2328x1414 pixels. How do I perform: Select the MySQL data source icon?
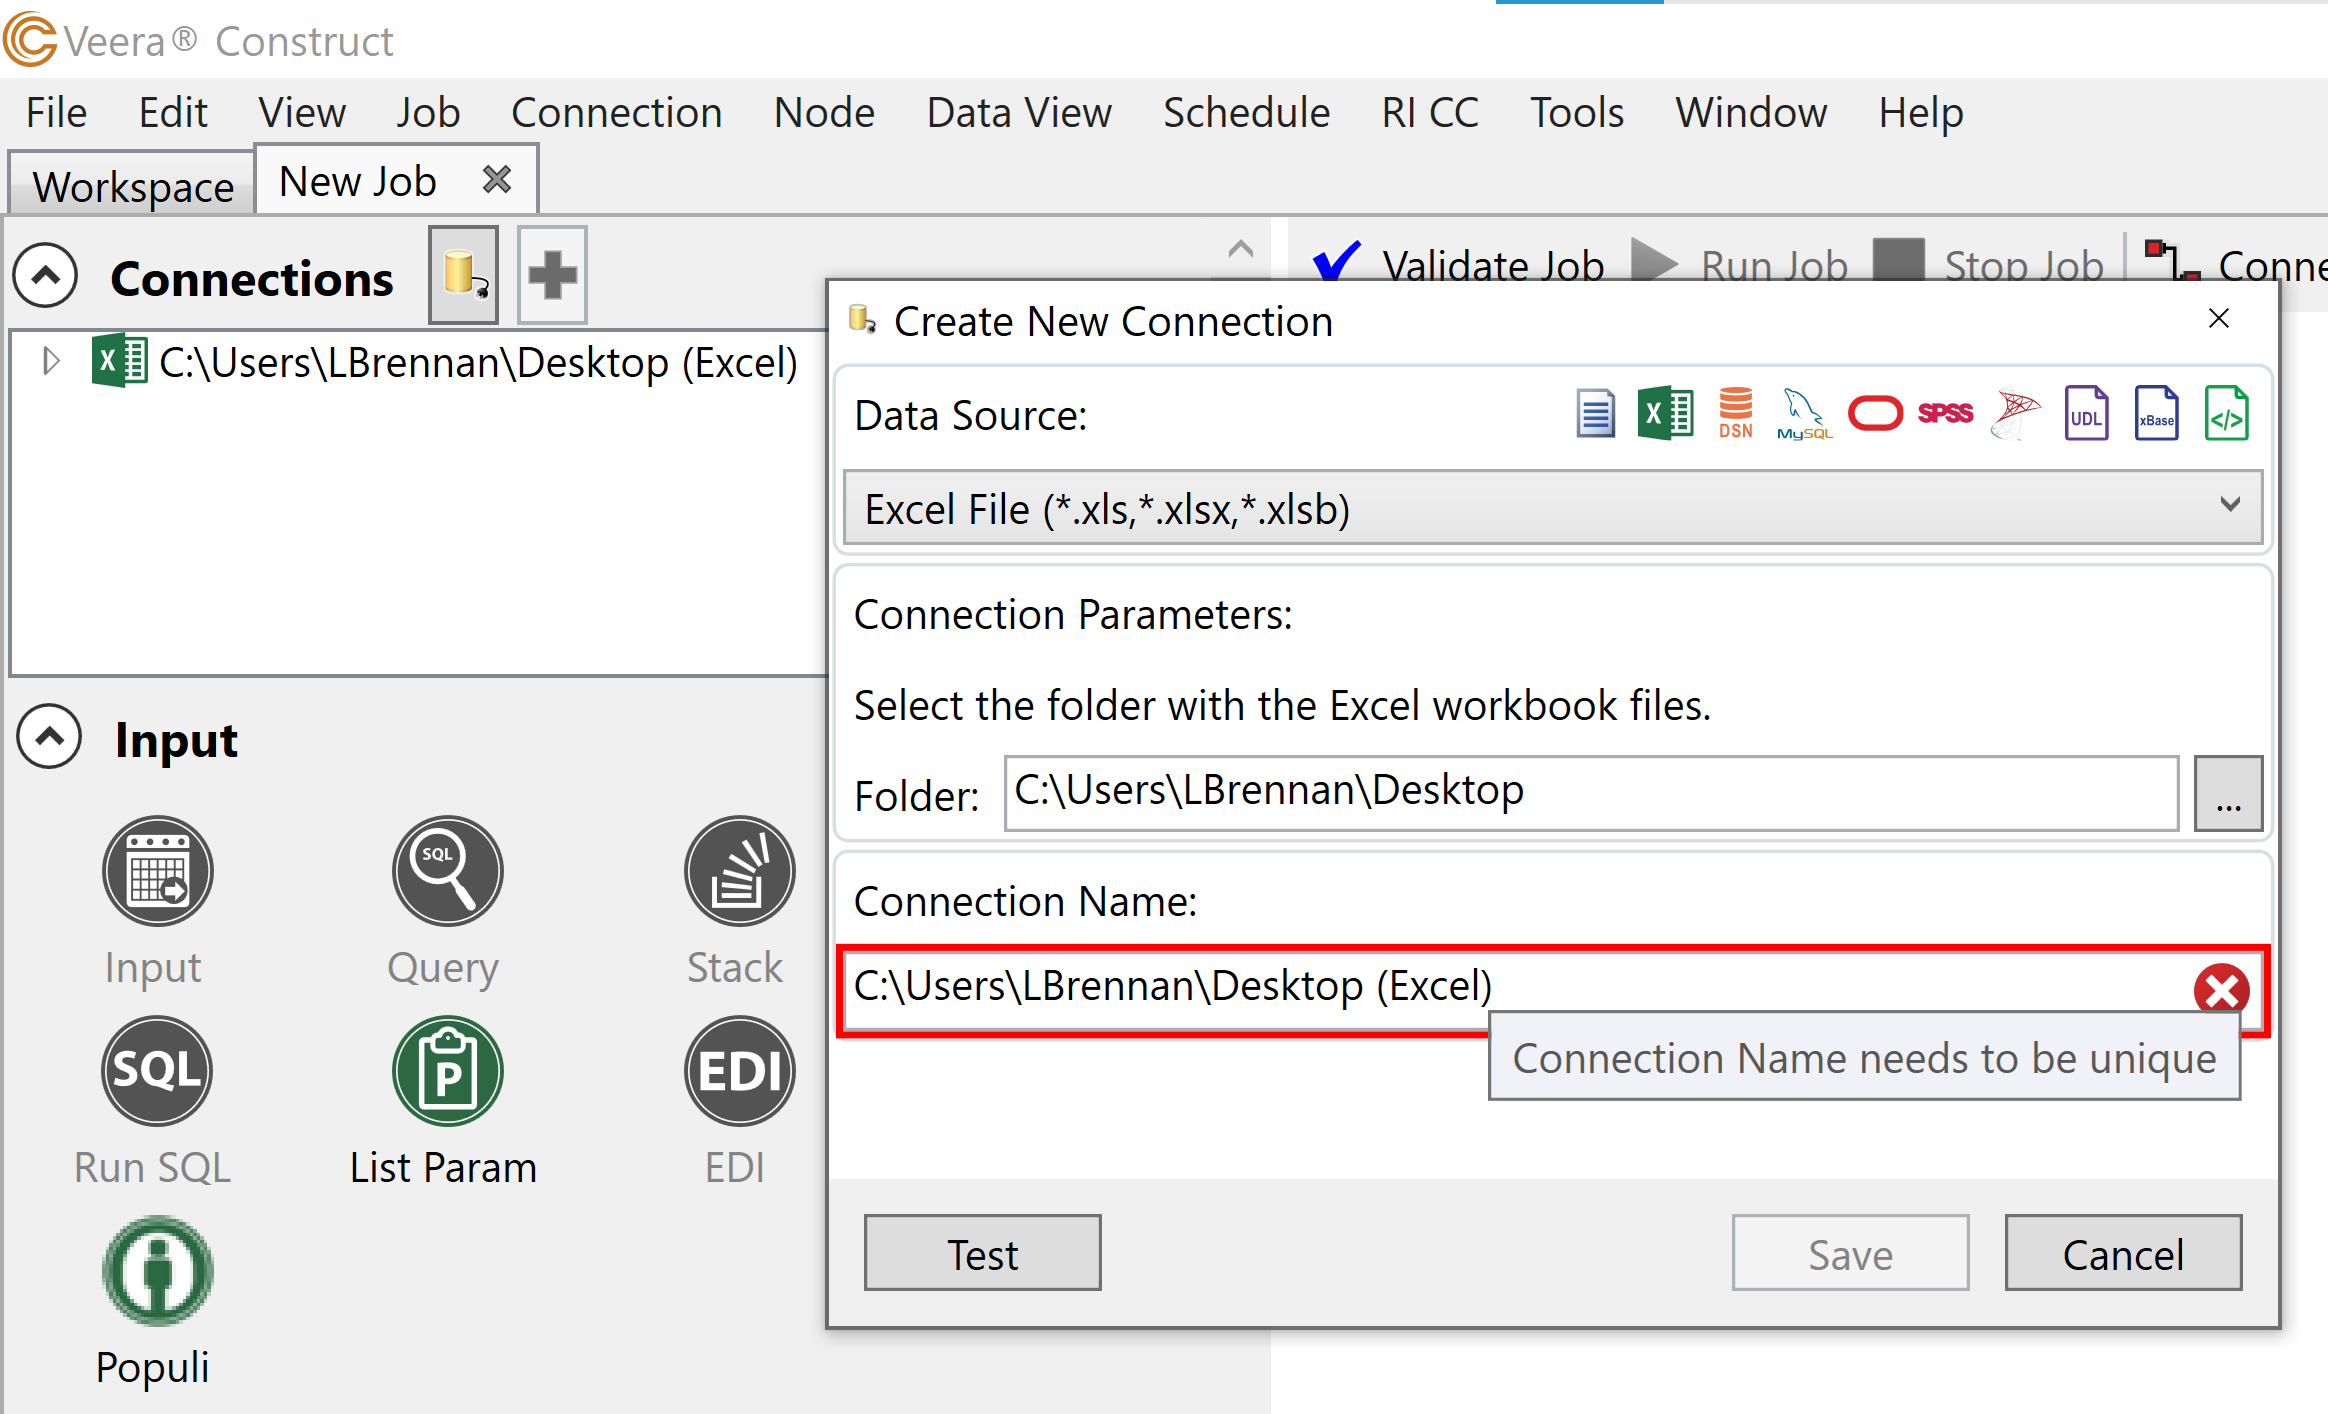1803,413
